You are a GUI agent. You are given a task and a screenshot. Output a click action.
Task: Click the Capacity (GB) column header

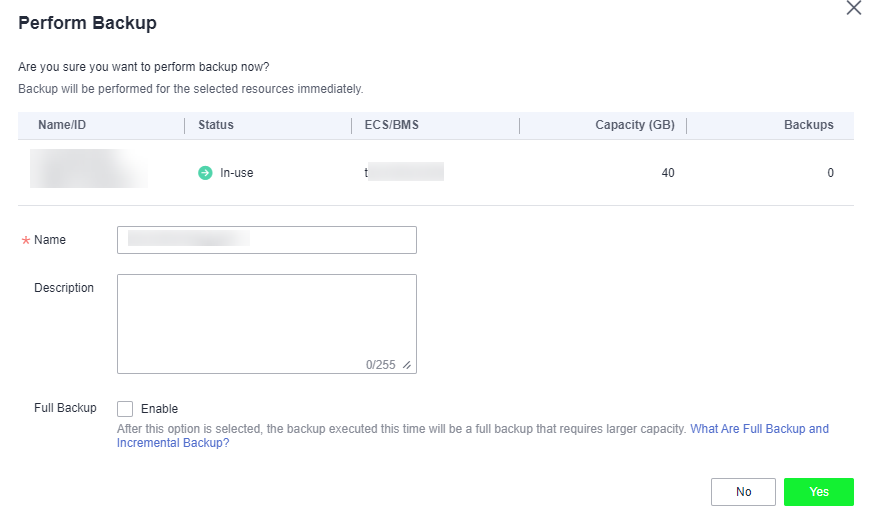[634, 125]
